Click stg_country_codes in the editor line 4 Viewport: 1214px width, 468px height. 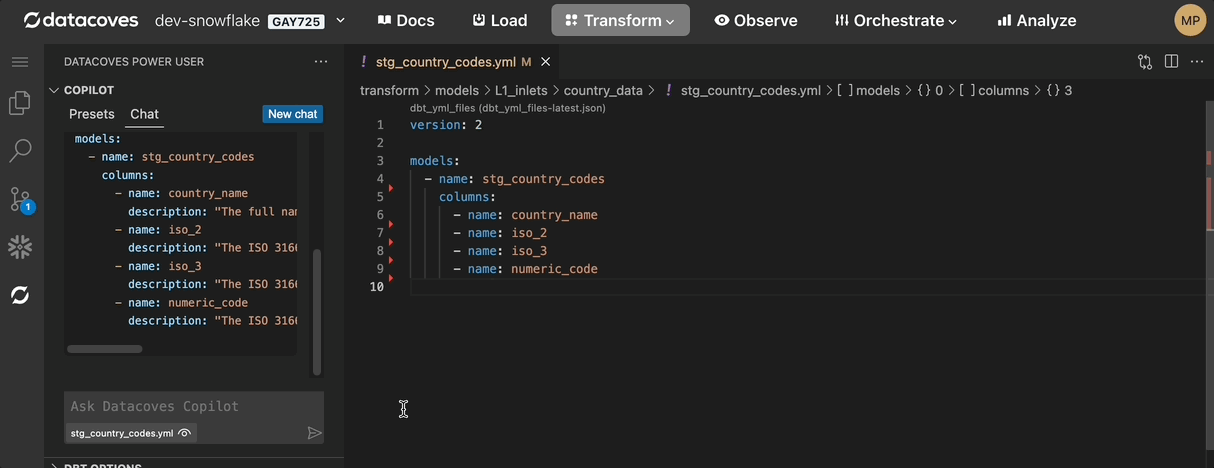tap(543, 179)
